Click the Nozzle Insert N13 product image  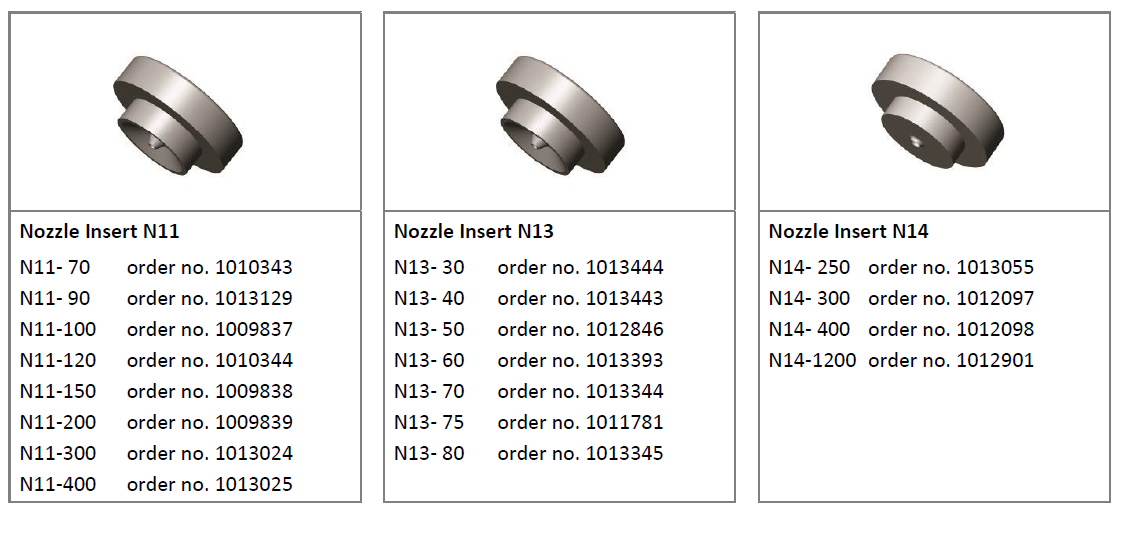560,113
